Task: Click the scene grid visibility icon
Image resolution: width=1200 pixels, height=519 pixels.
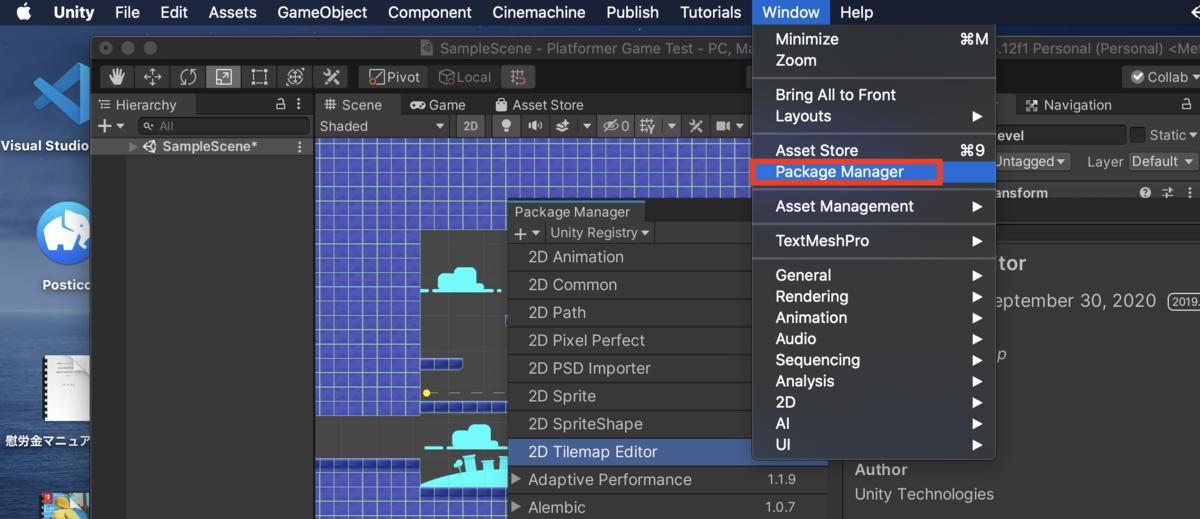Action: click(647, 126)
